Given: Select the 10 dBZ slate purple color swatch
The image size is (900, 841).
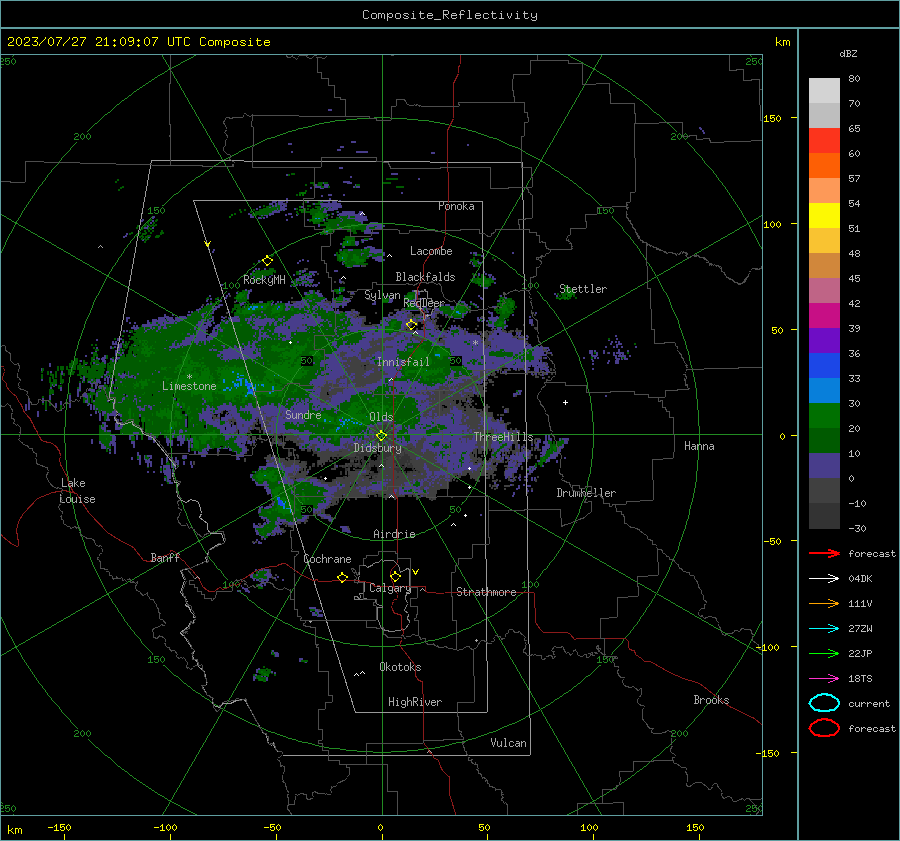Looking at the screenshot, I should 824,466.
